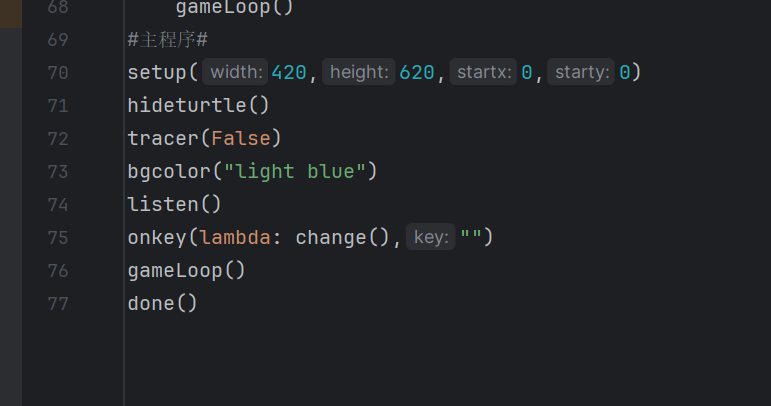
Task: Click the 'key:' parameter hint in onkey
Action: [431, 237]
